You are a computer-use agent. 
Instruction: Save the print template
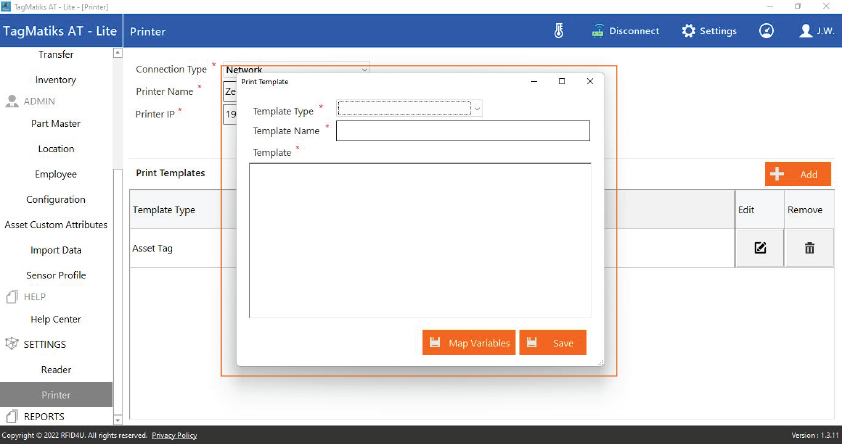click(x=552, y=343)
